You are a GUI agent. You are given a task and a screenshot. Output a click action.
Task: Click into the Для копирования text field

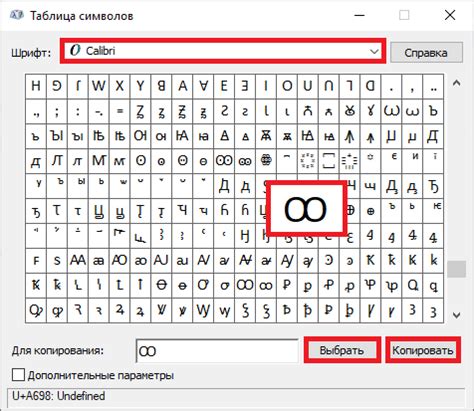tap(217, 351)
